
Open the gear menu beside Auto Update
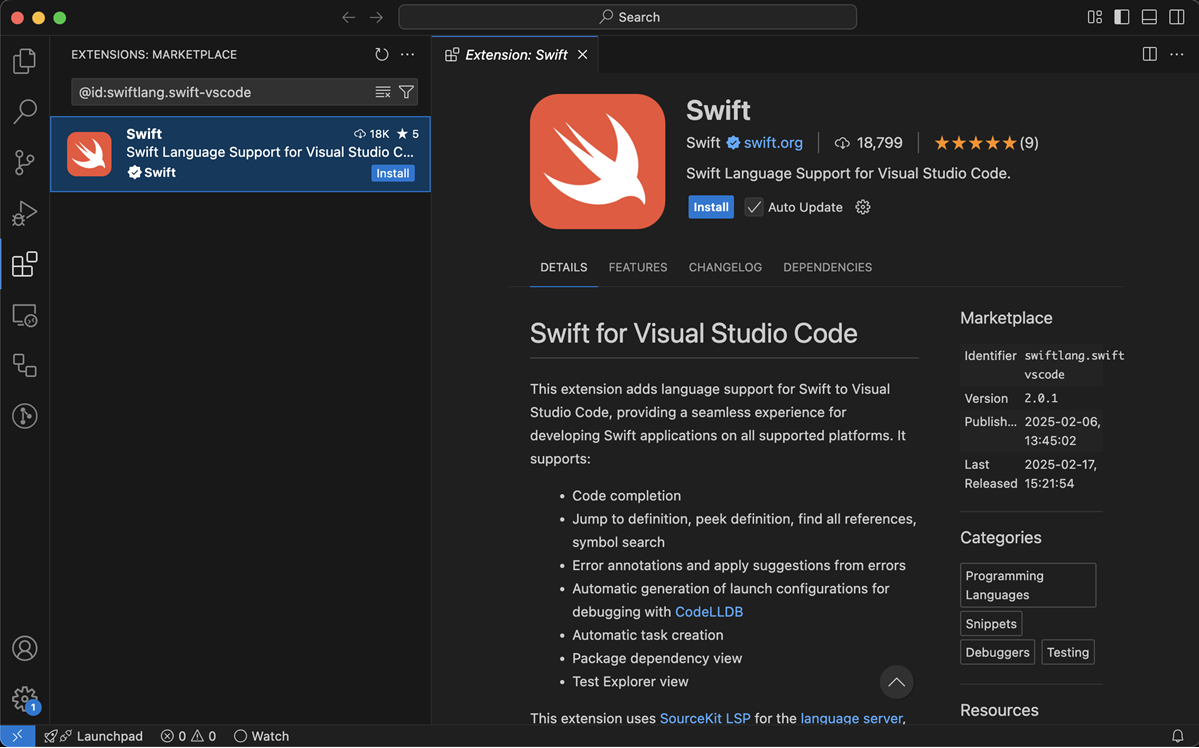862,207
